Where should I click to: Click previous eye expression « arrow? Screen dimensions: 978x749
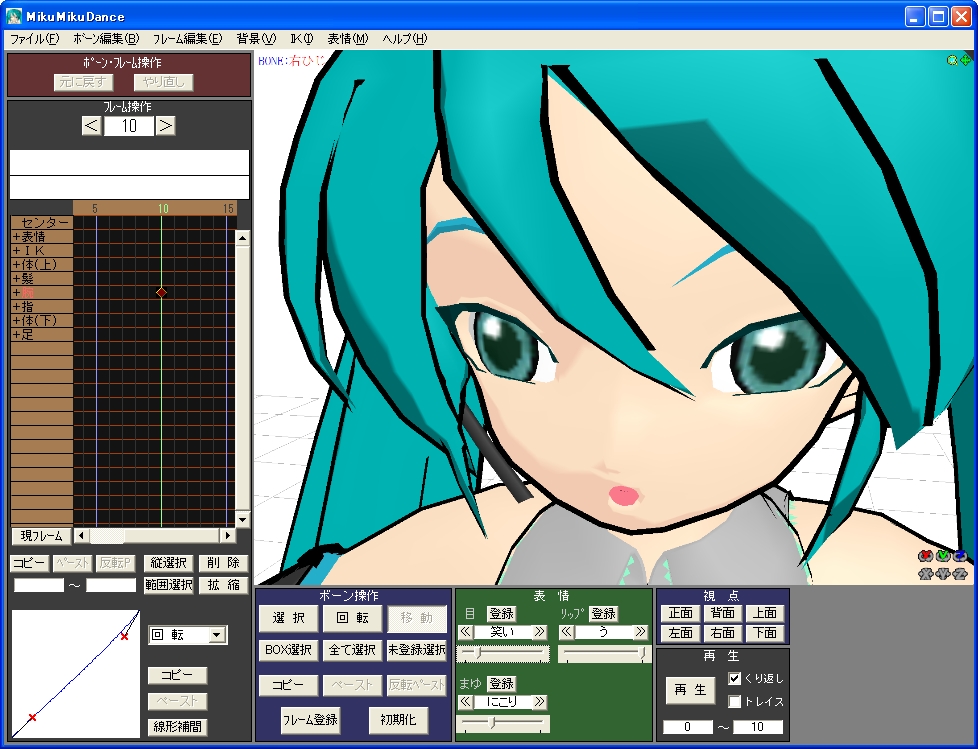465,632
